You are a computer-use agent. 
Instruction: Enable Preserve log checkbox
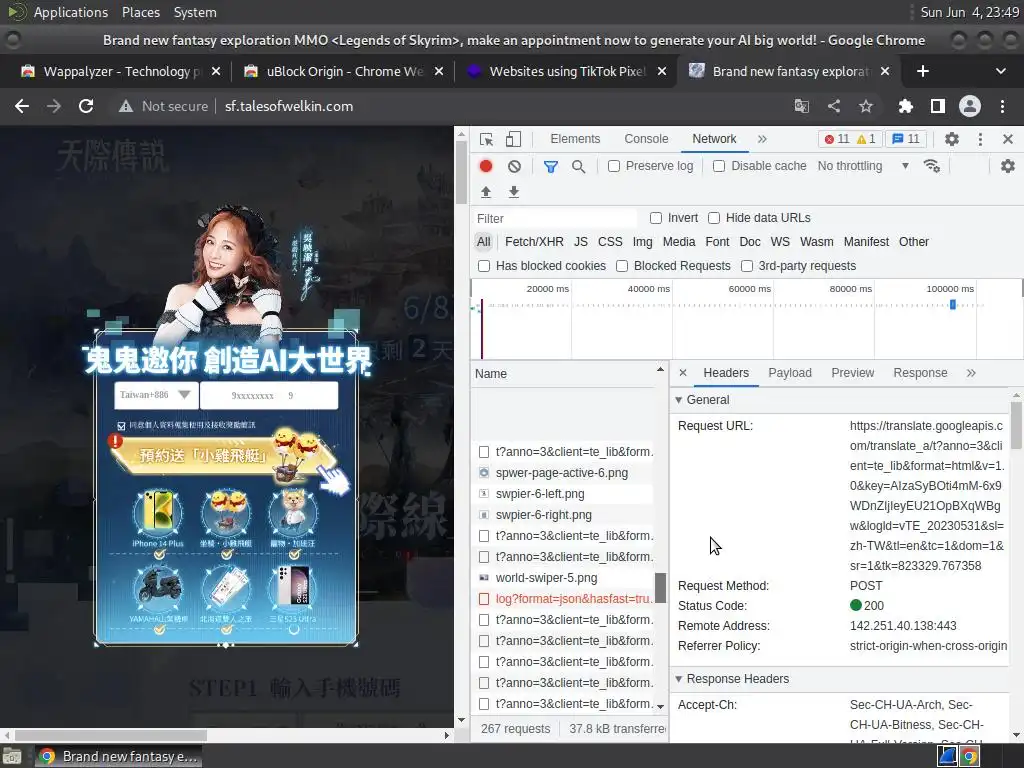coord(614,167)
